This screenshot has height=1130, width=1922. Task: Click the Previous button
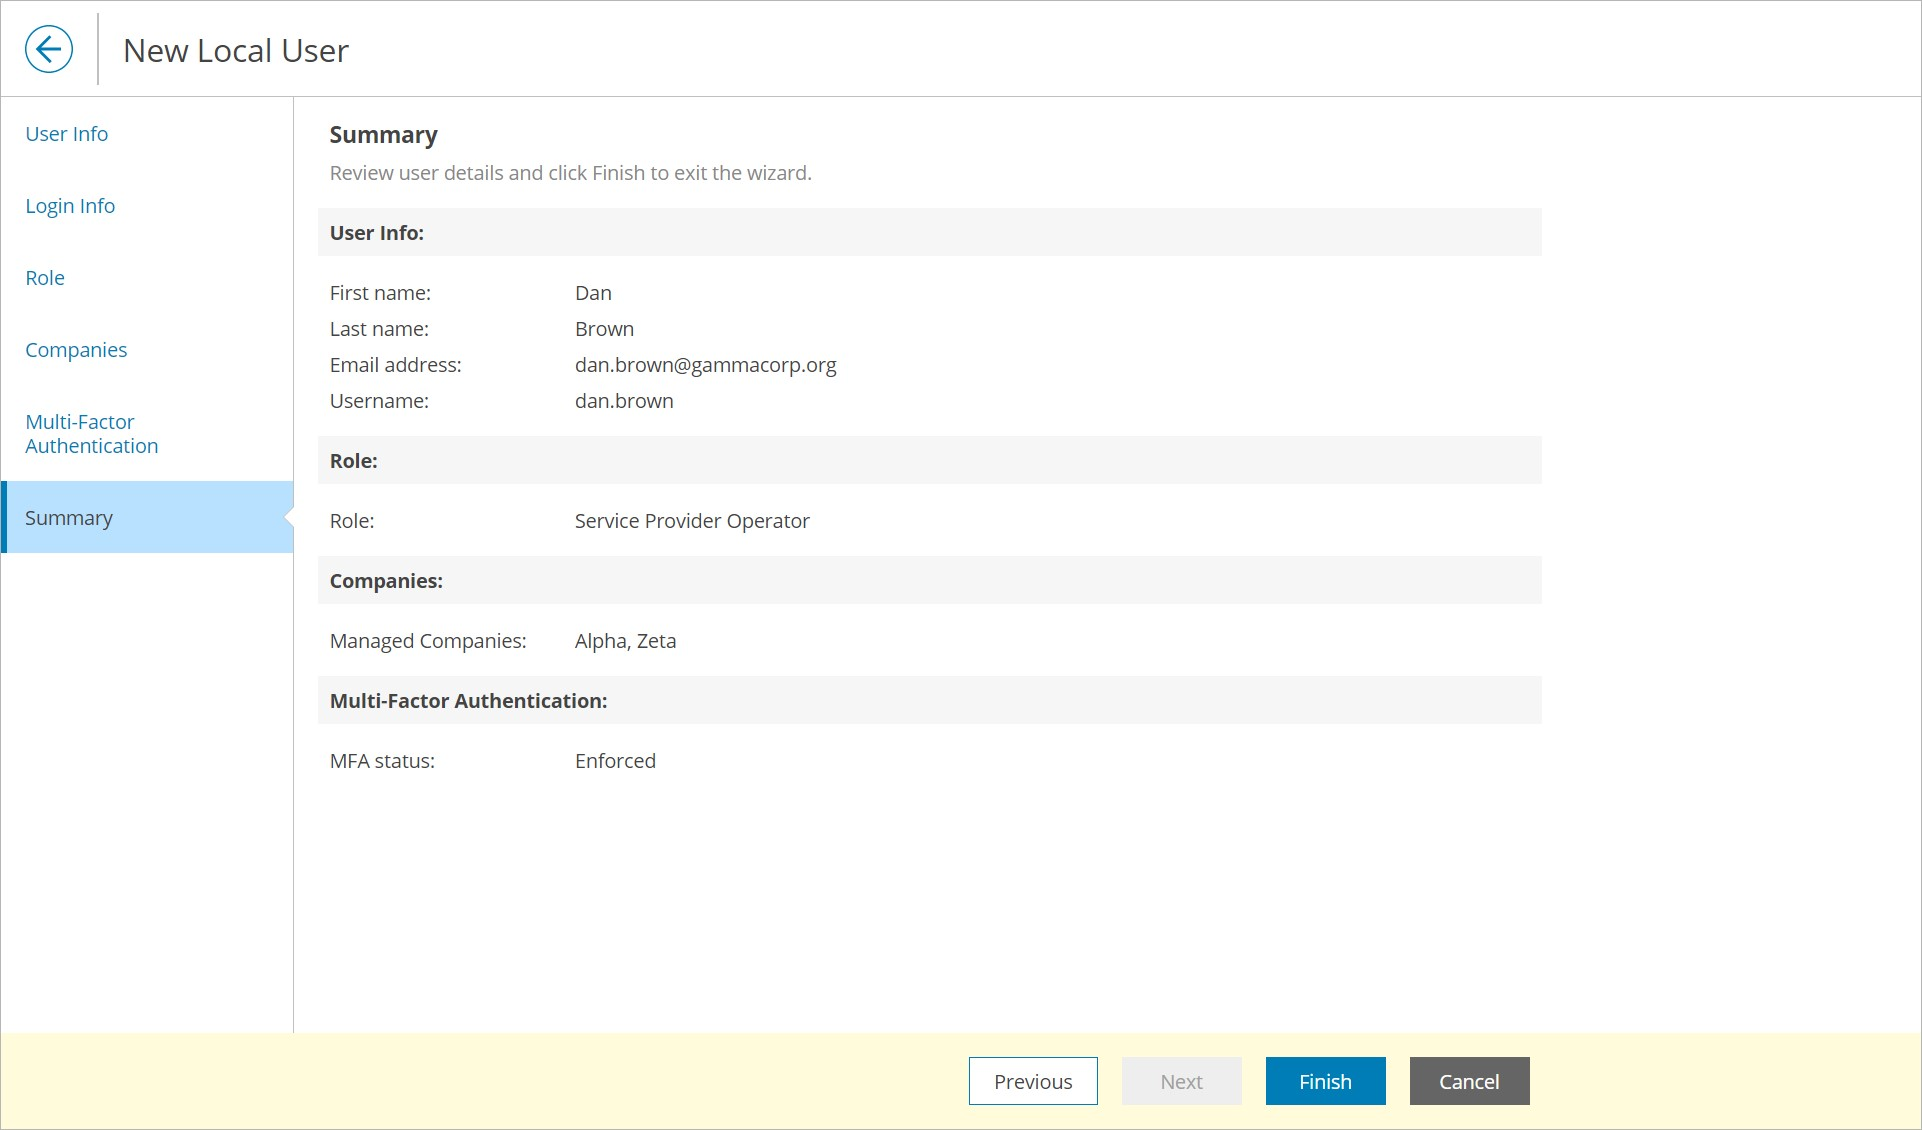point(1032,1081)
